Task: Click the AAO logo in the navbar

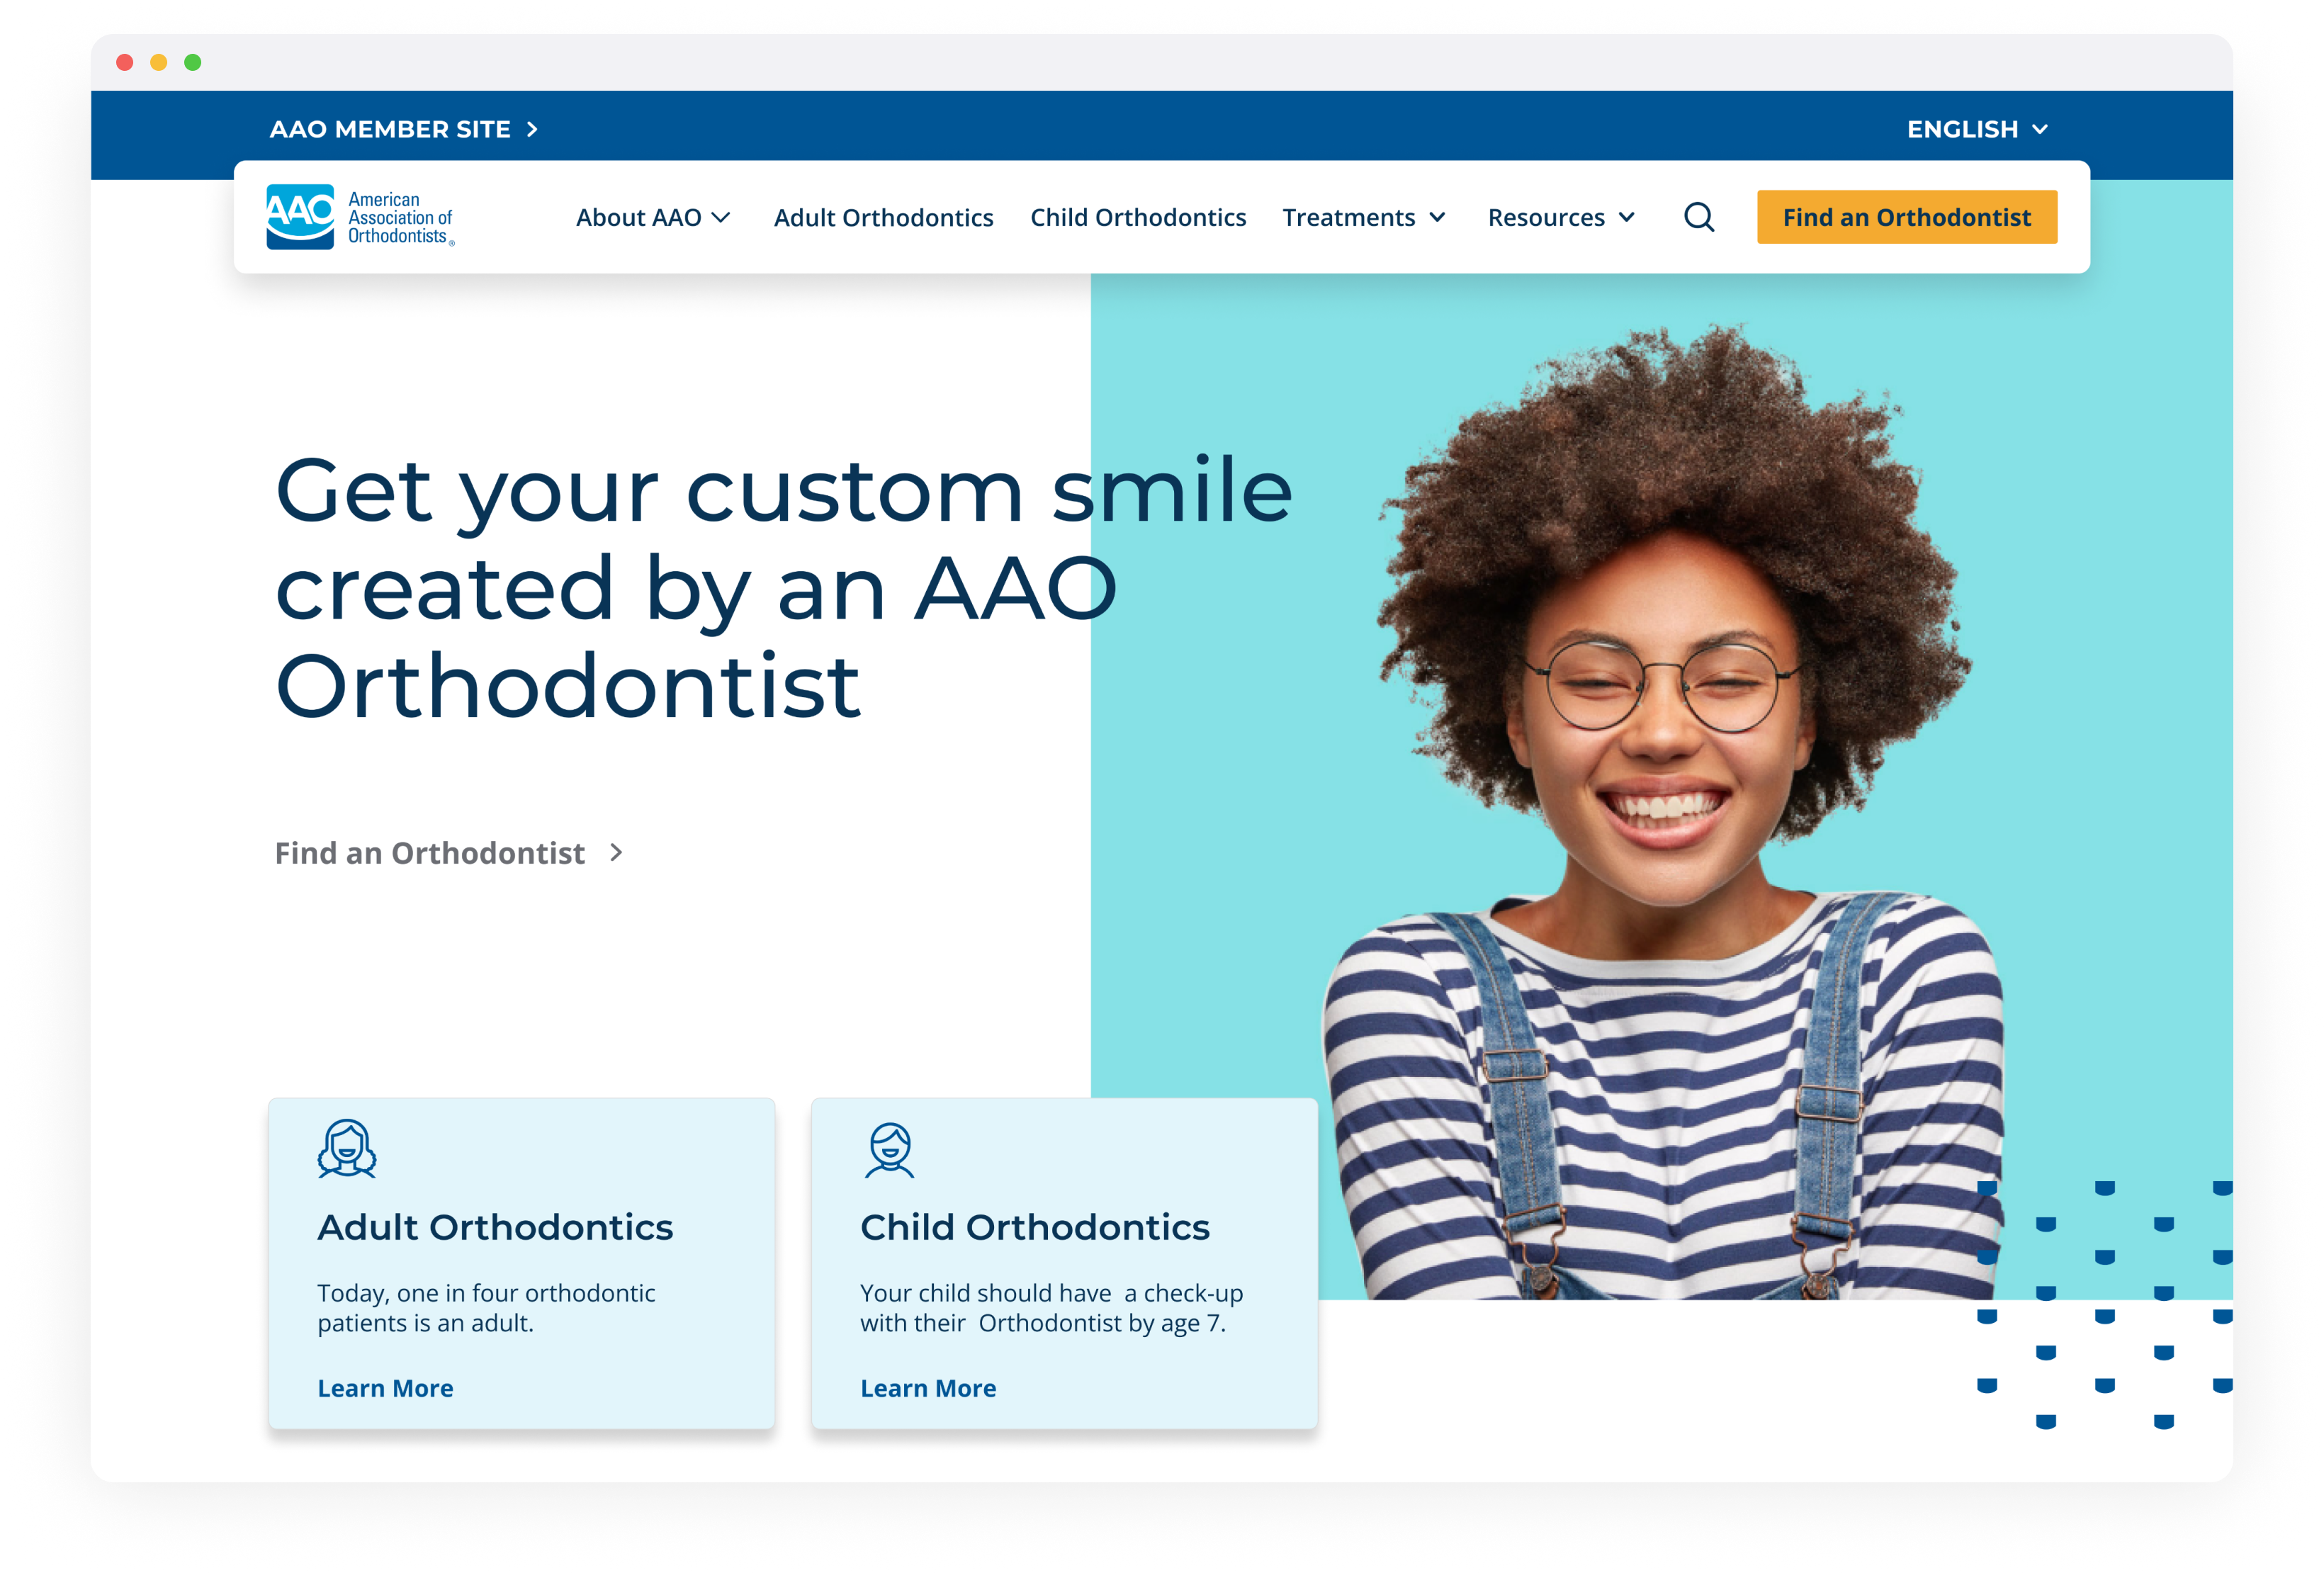Action: [x=360, y=217]
